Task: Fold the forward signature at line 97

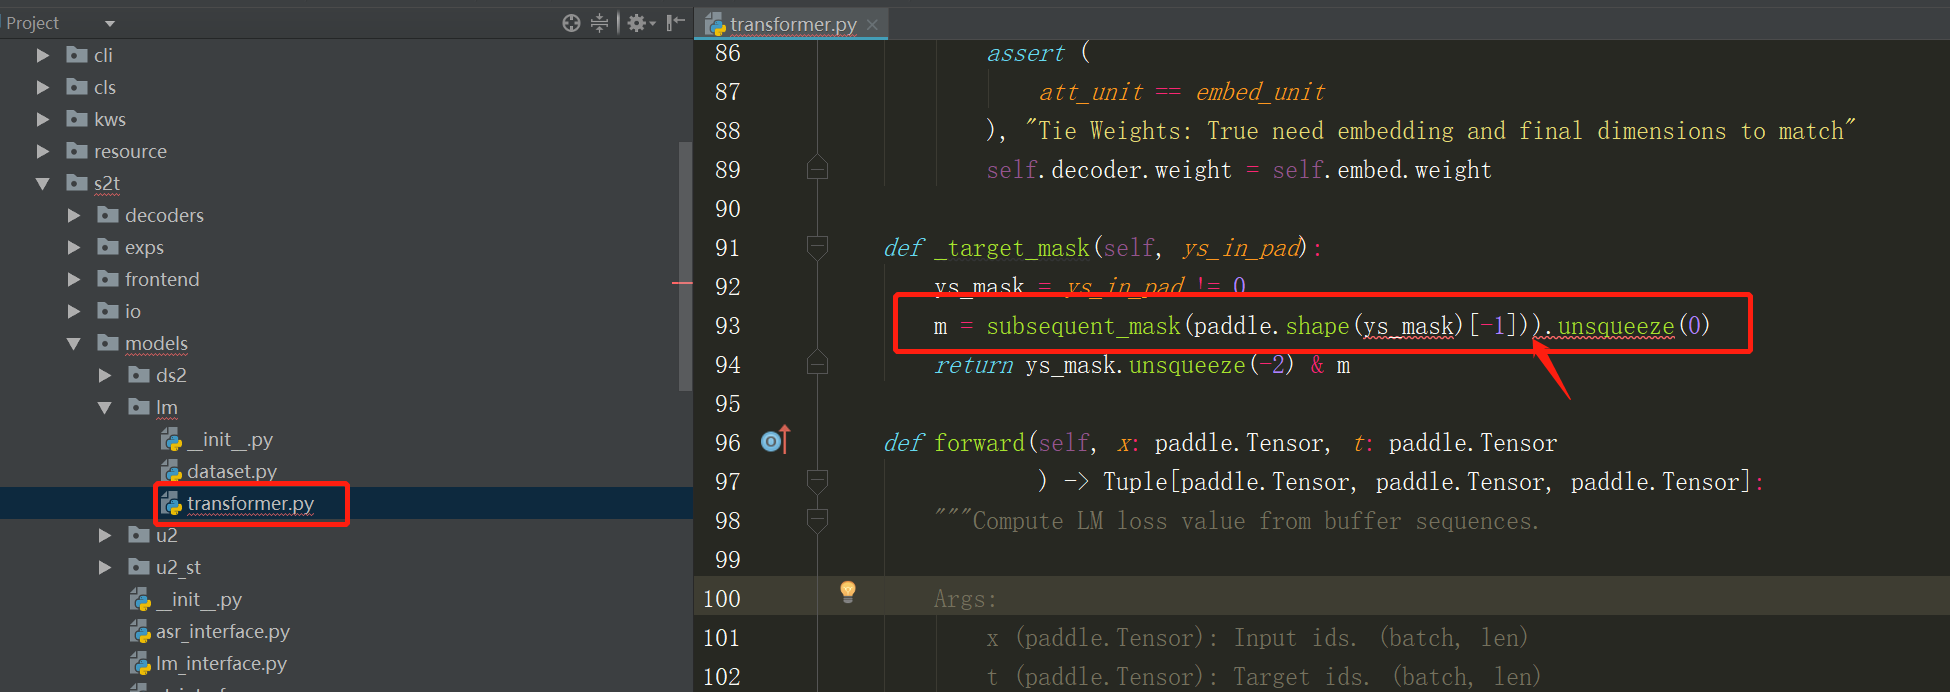Action: click(x=817, y=481)
